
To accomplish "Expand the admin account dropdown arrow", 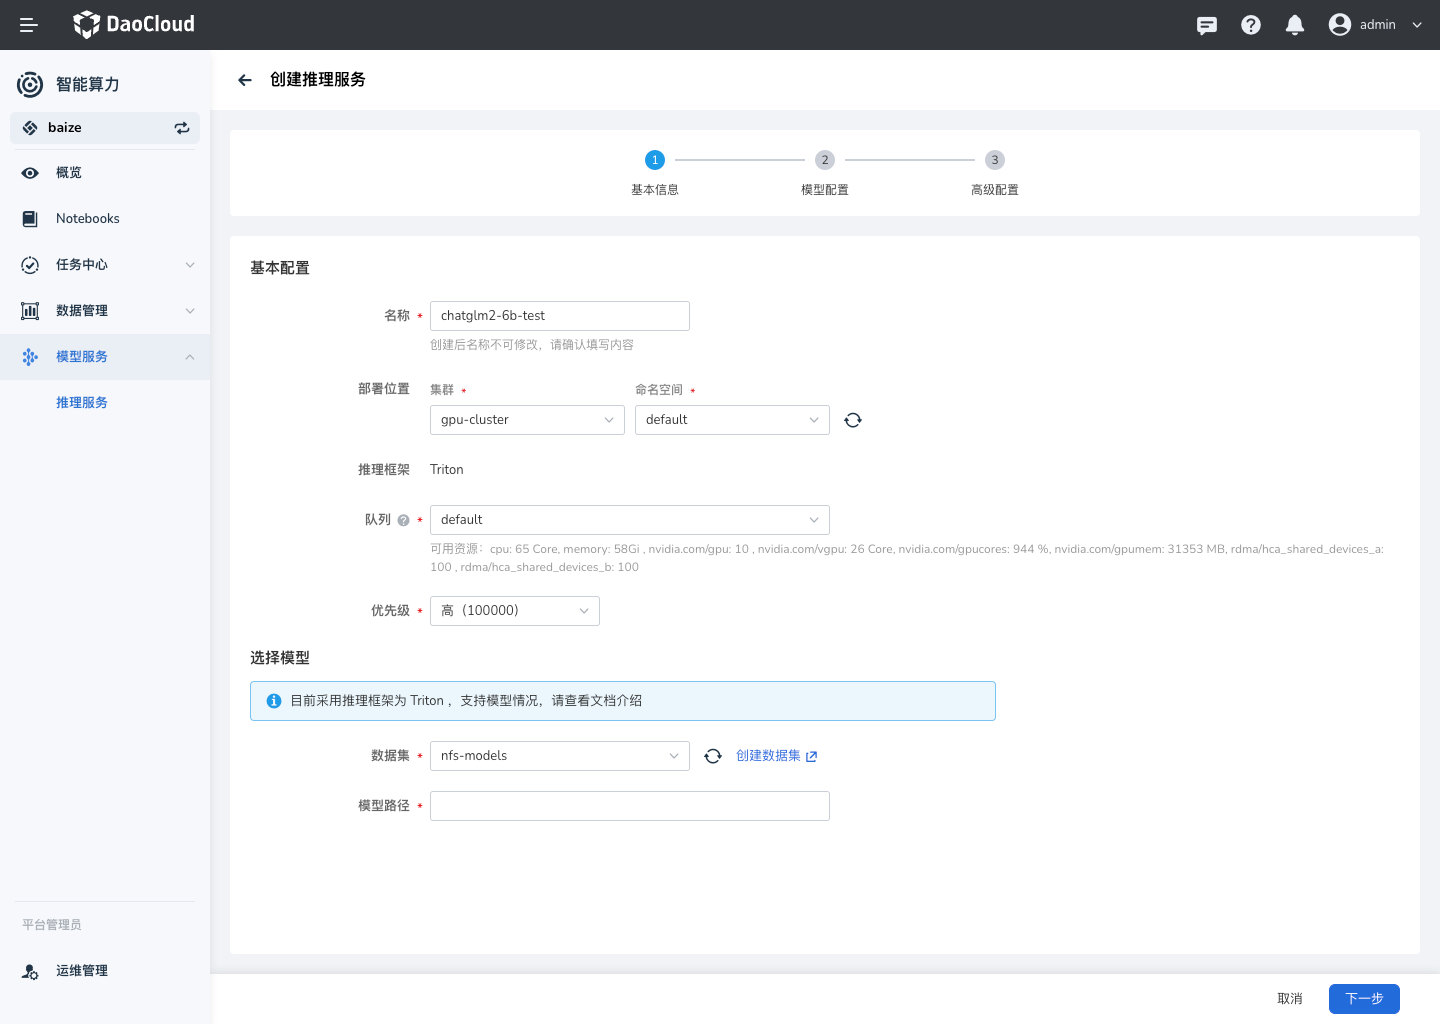I will pyautogui.click(x=1417, y=25).
